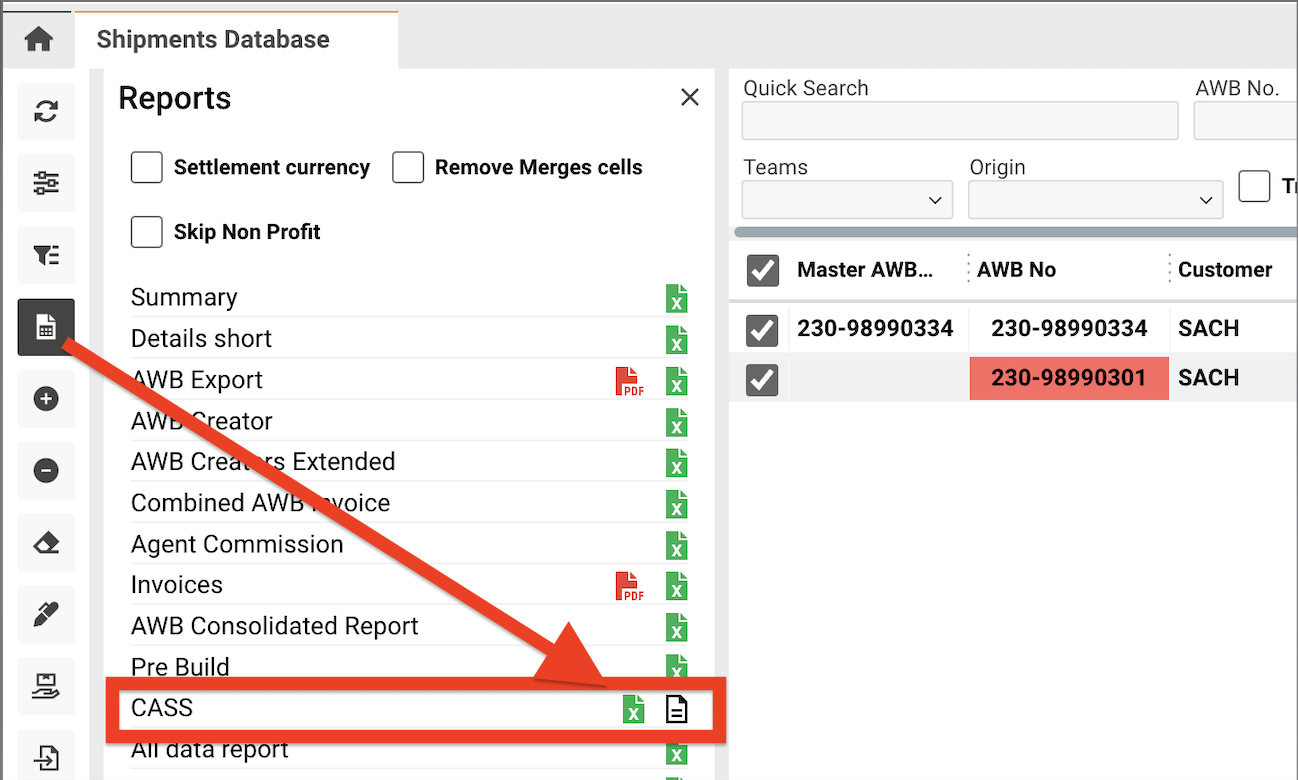
Task: Click the Reports sidebar icon
Action: coord(46,327)
